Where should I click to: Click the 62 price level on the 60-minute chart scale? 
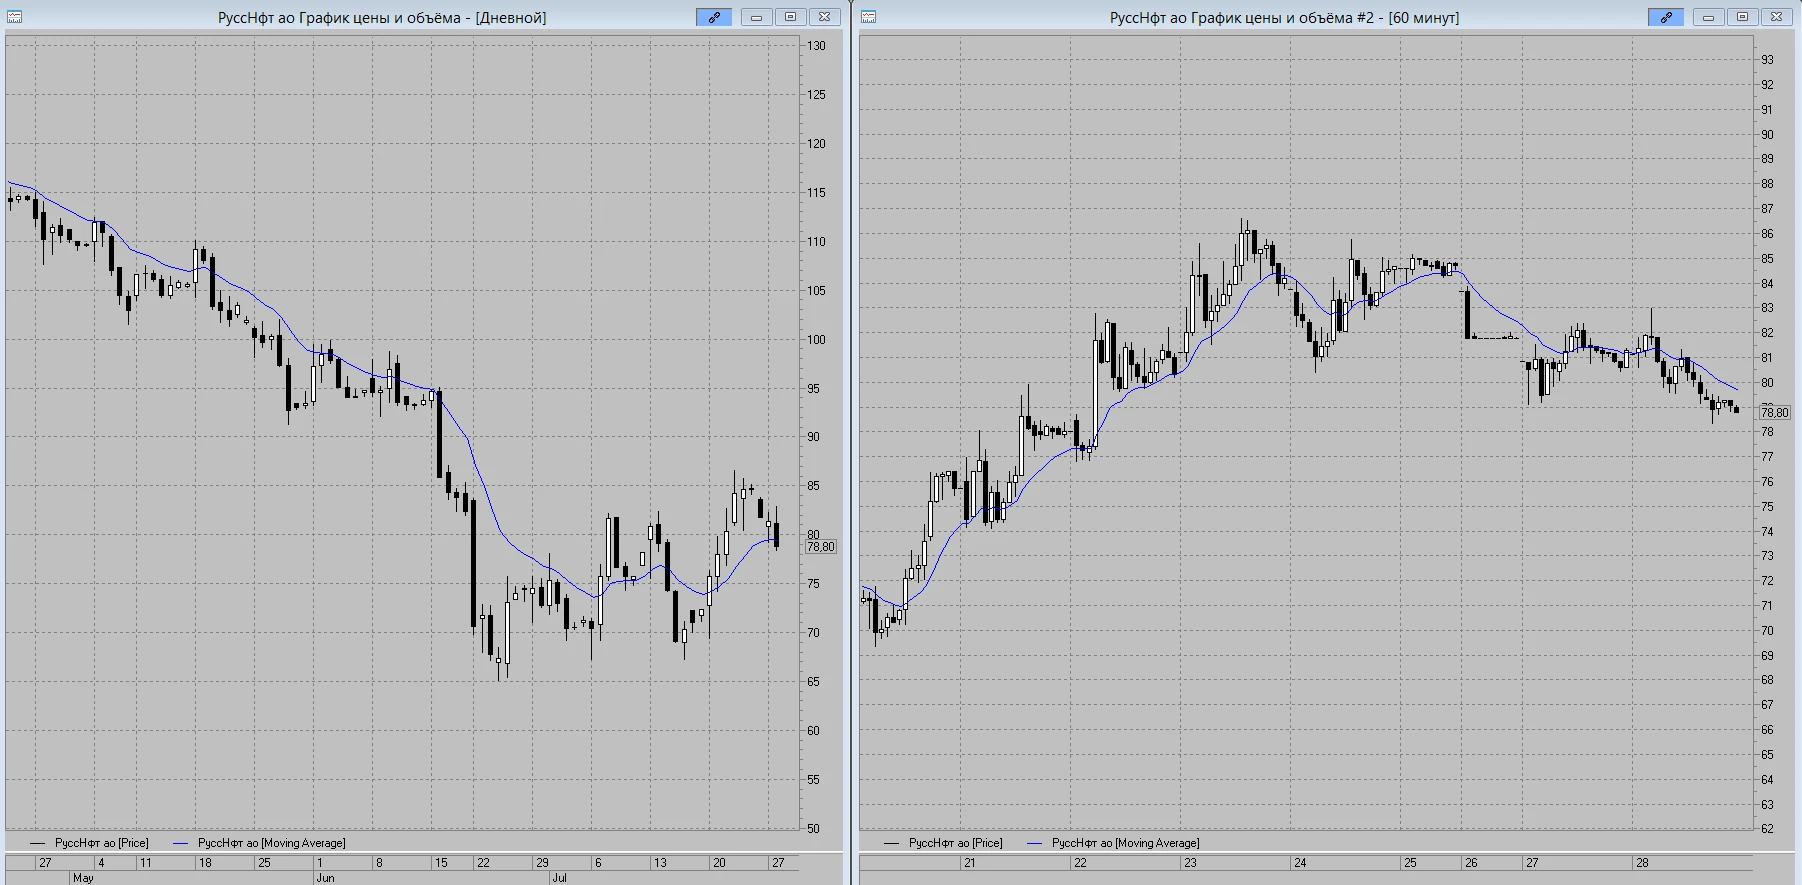(1768, 829)
